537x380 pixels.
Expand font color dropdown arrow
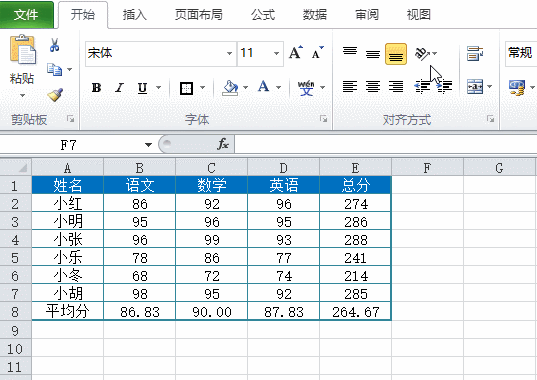tap(278, 88)
